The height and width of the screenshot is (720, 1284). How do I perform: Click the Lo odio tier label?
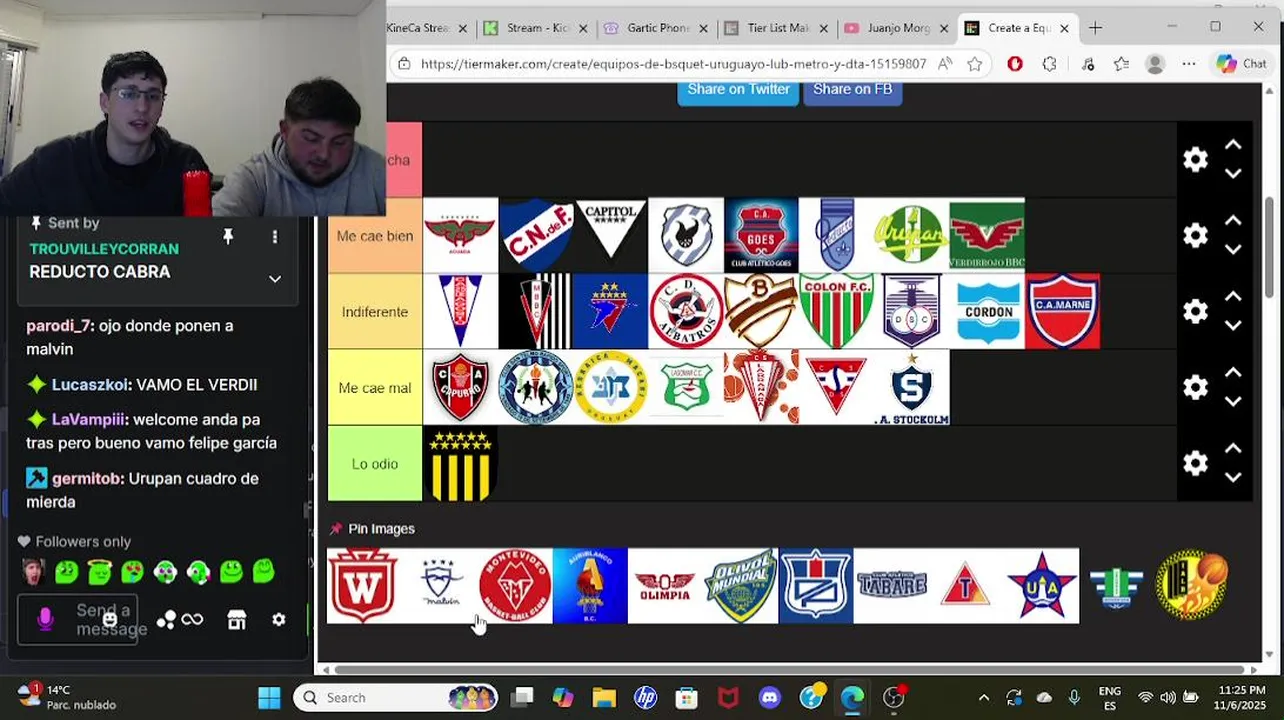(x=375, y=464)
